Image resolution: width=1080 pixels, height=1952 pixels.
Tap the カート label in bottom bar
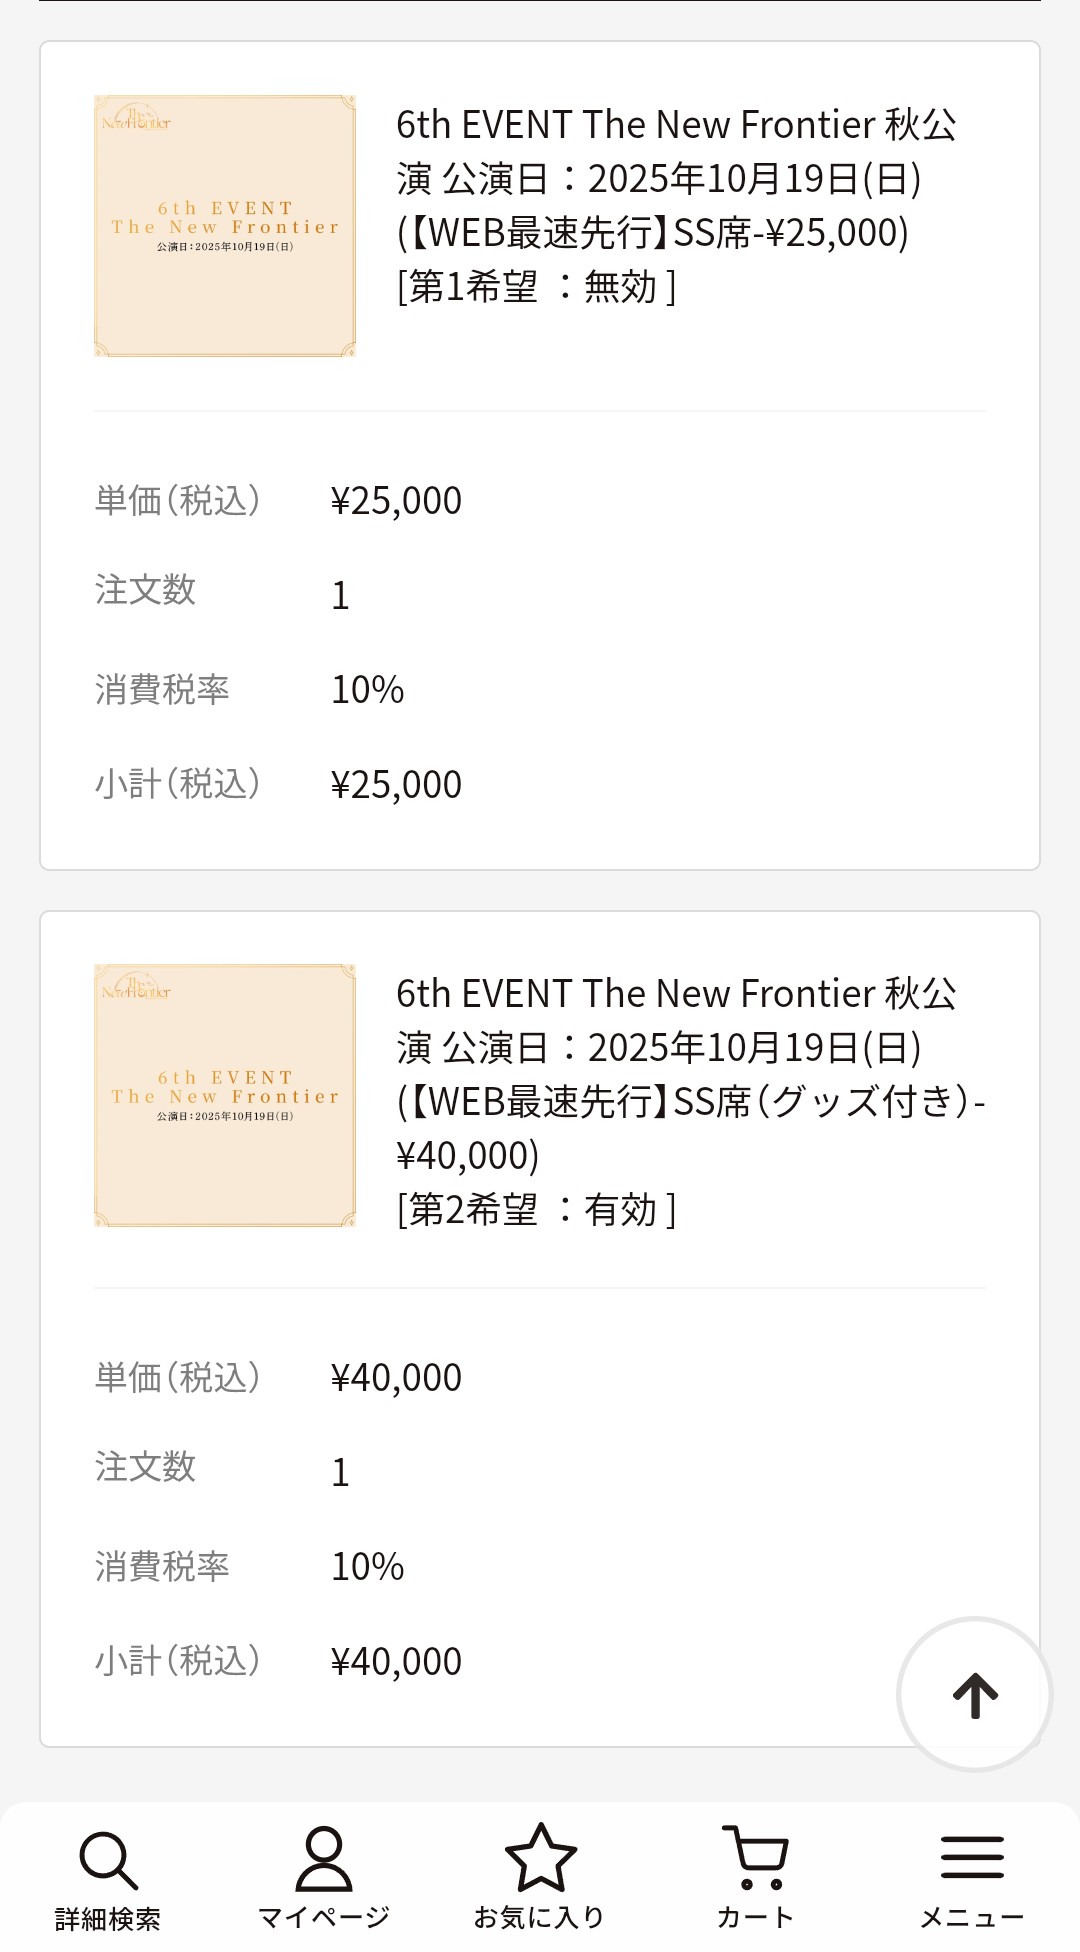(755, 1918)
